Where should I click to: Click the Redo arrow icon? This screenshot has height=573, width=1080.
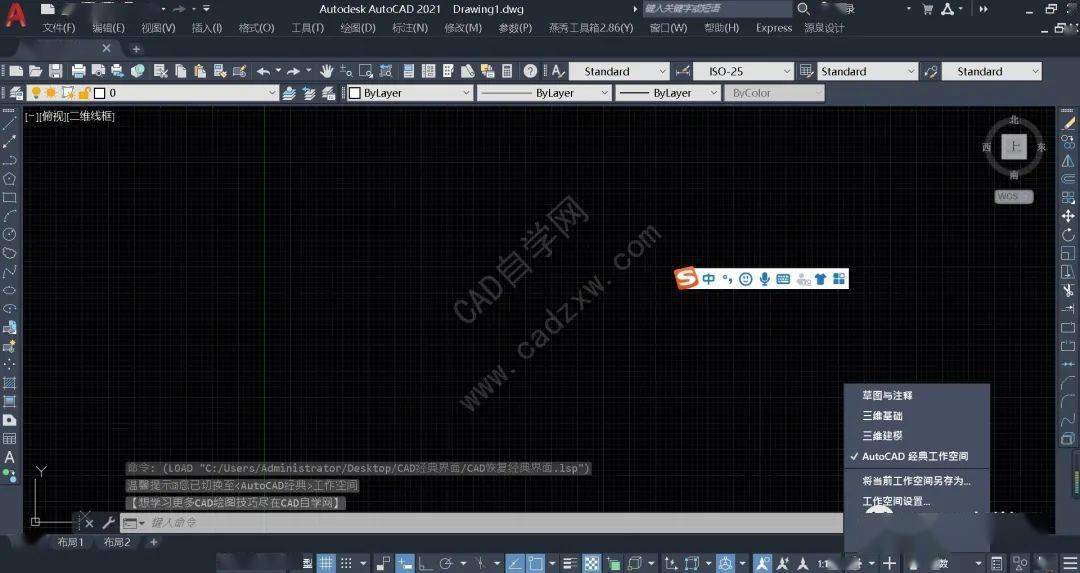point(293,71)
